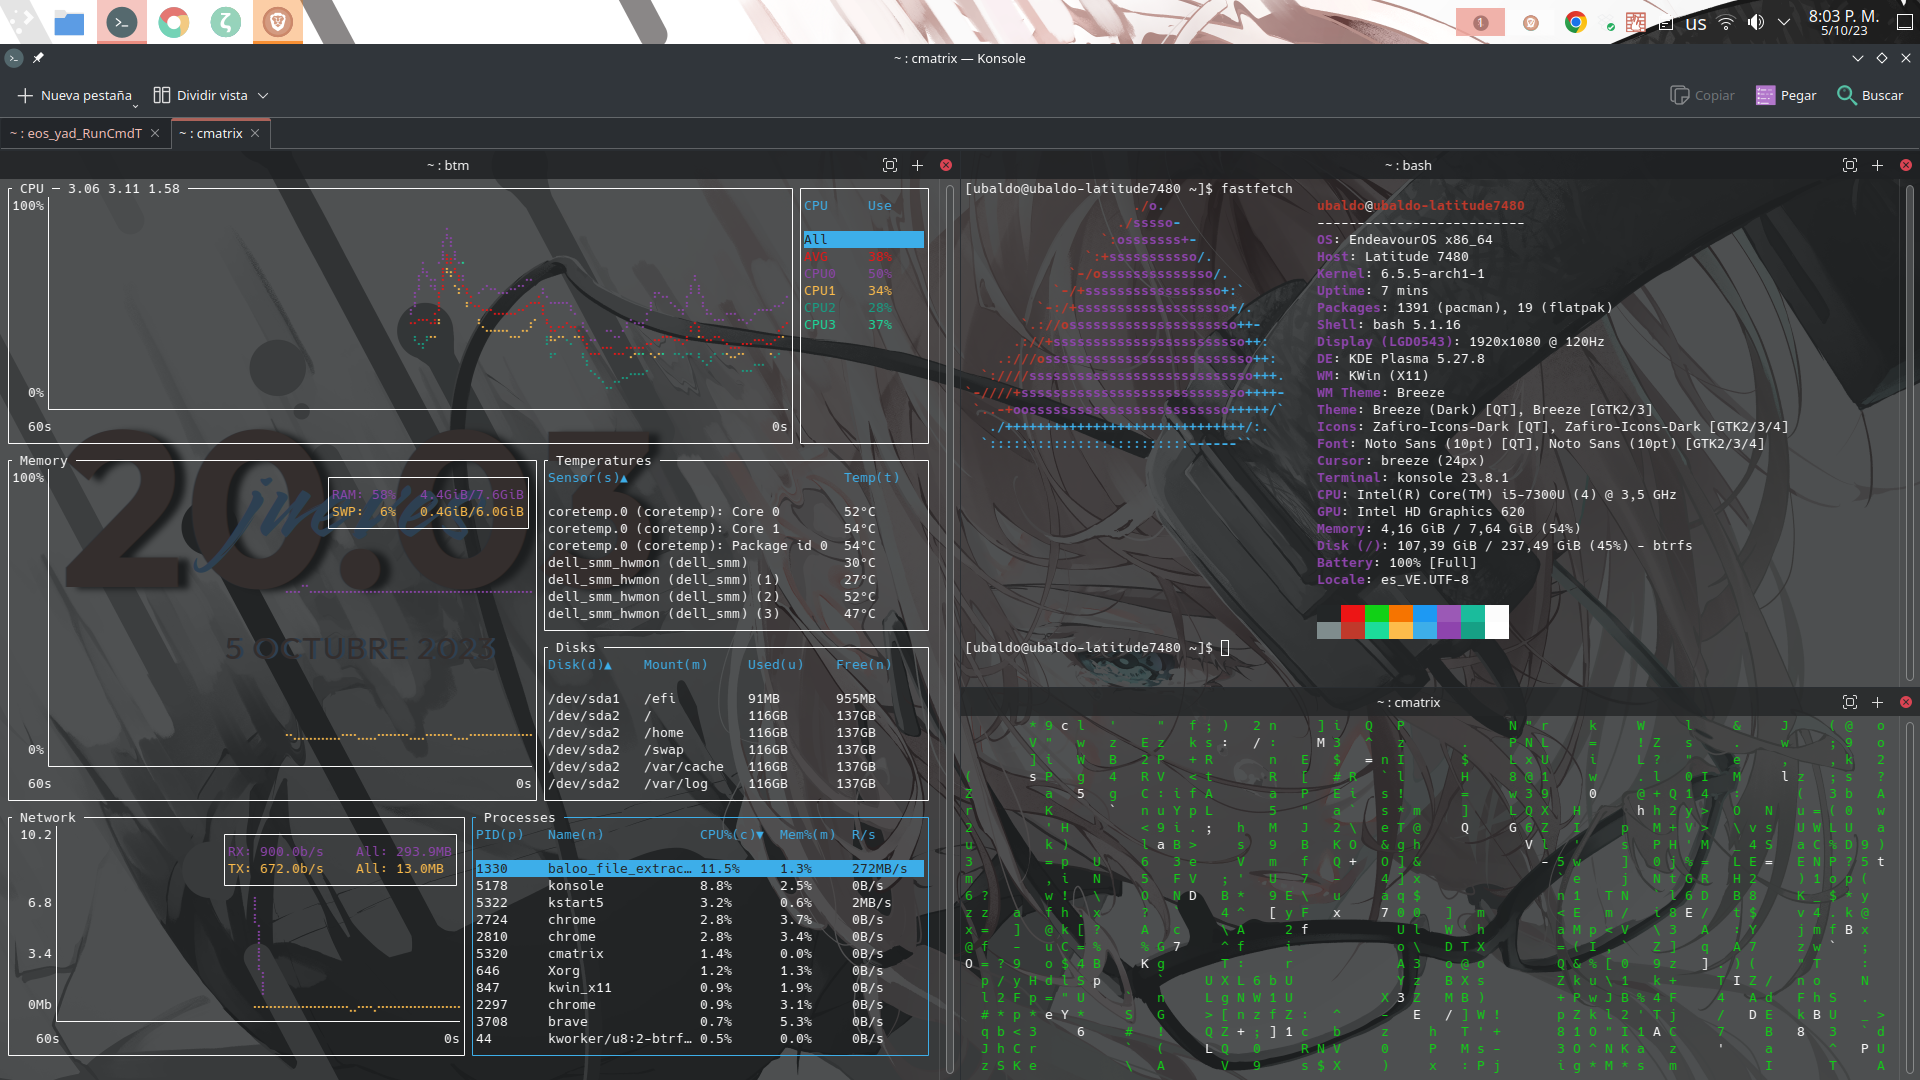Select CPU1 in the btm CPU legend
1920x1080 pixels.
point(848,291)
